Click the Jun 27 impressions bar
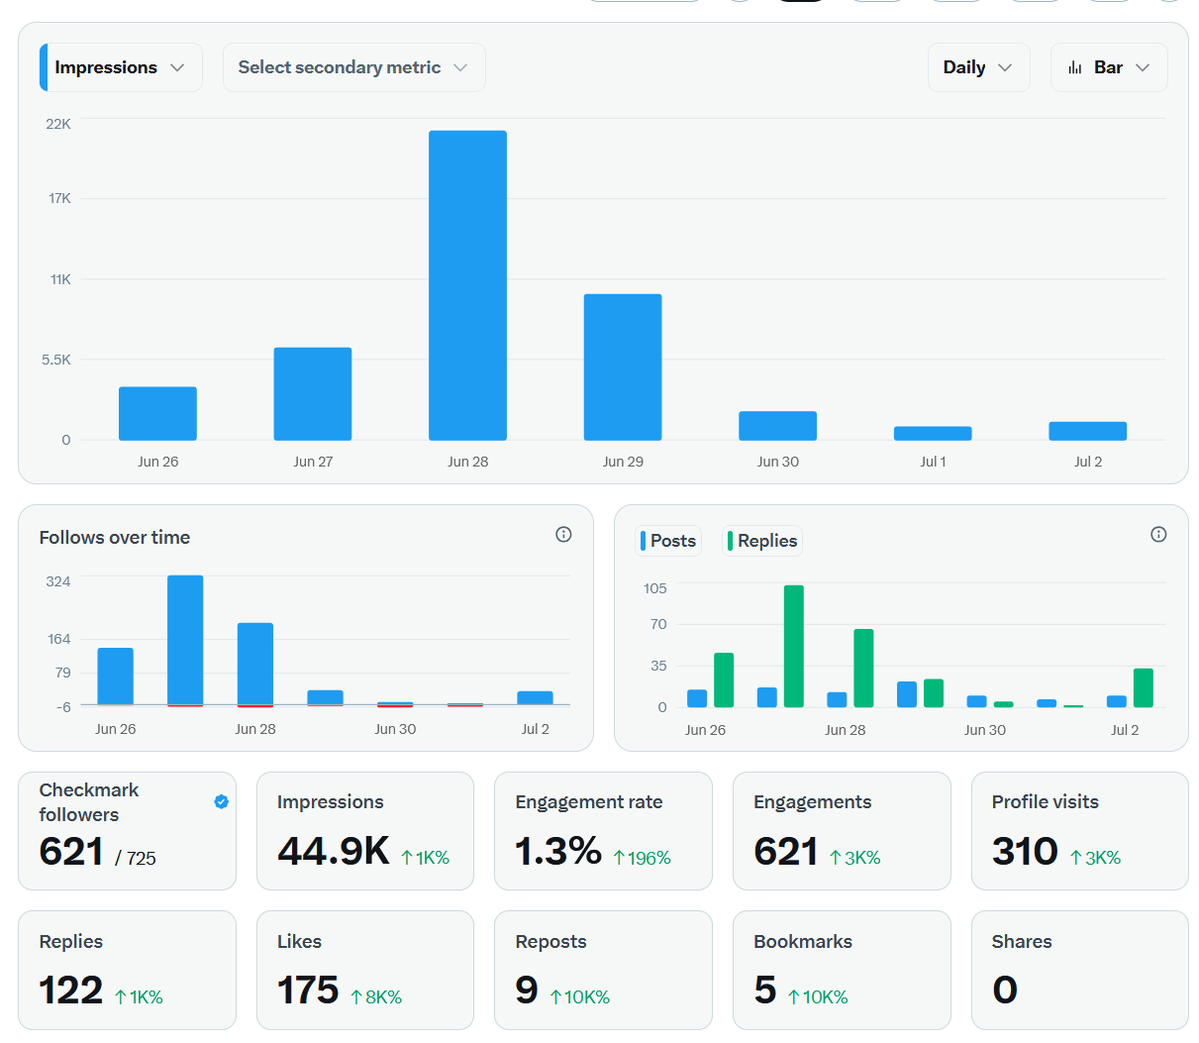 [313, 394]
